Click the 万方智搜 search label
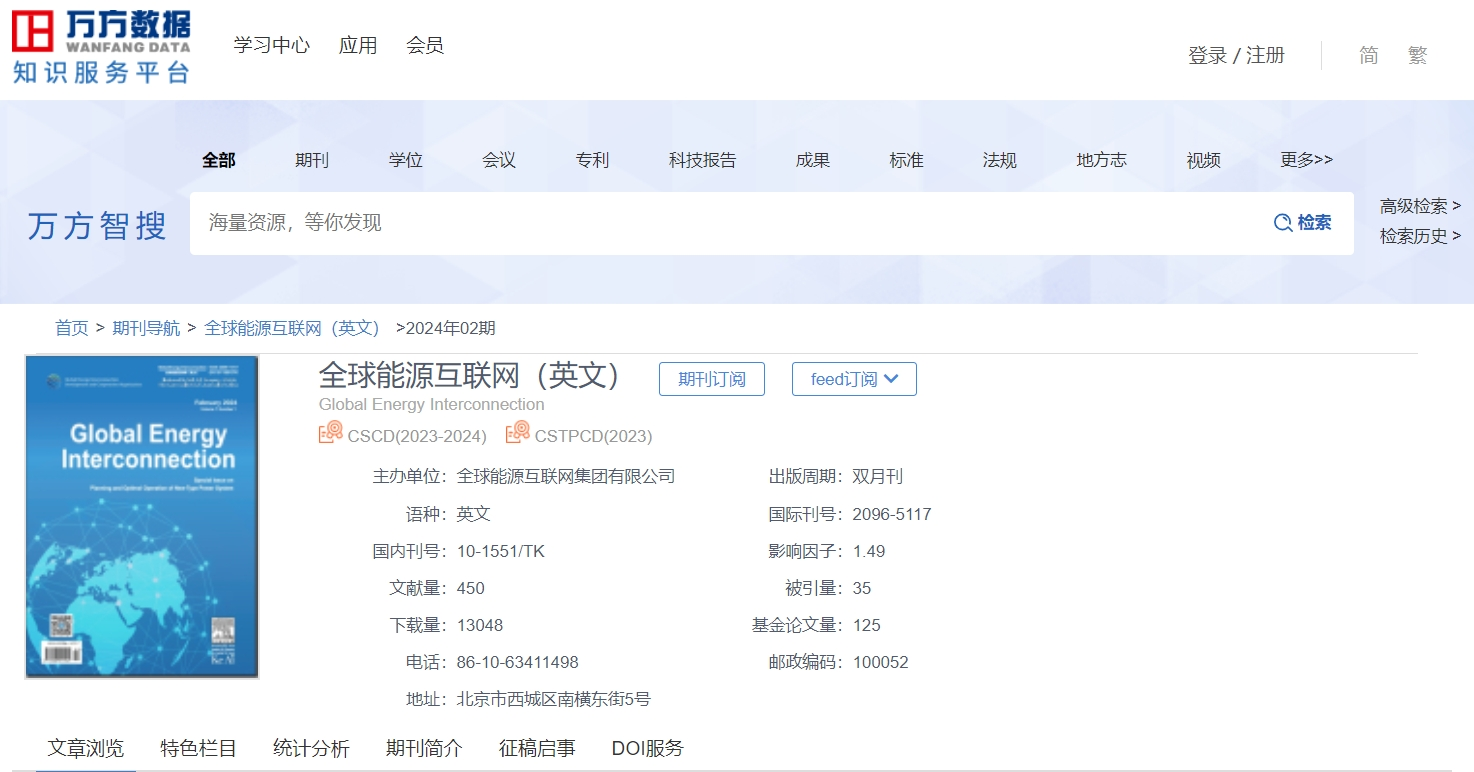 coord(97,225)
